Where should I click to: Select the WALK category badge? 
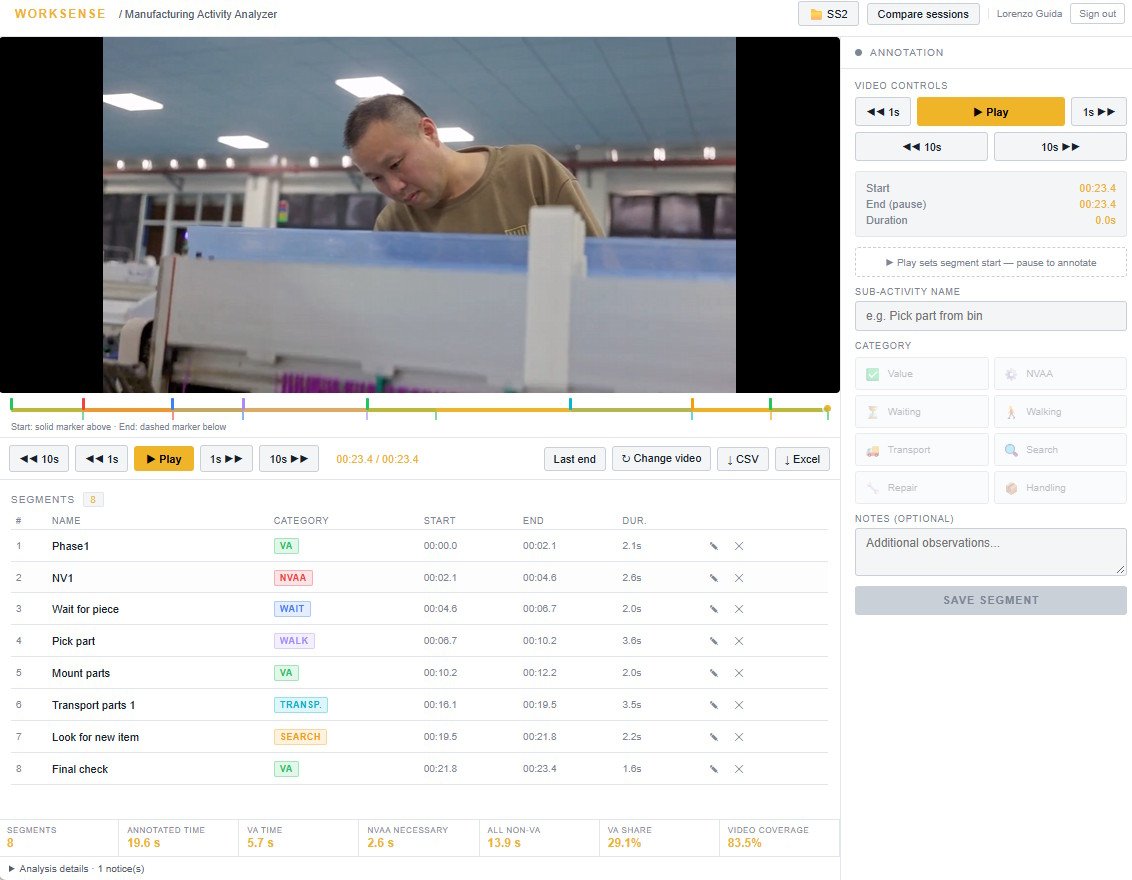294,640
